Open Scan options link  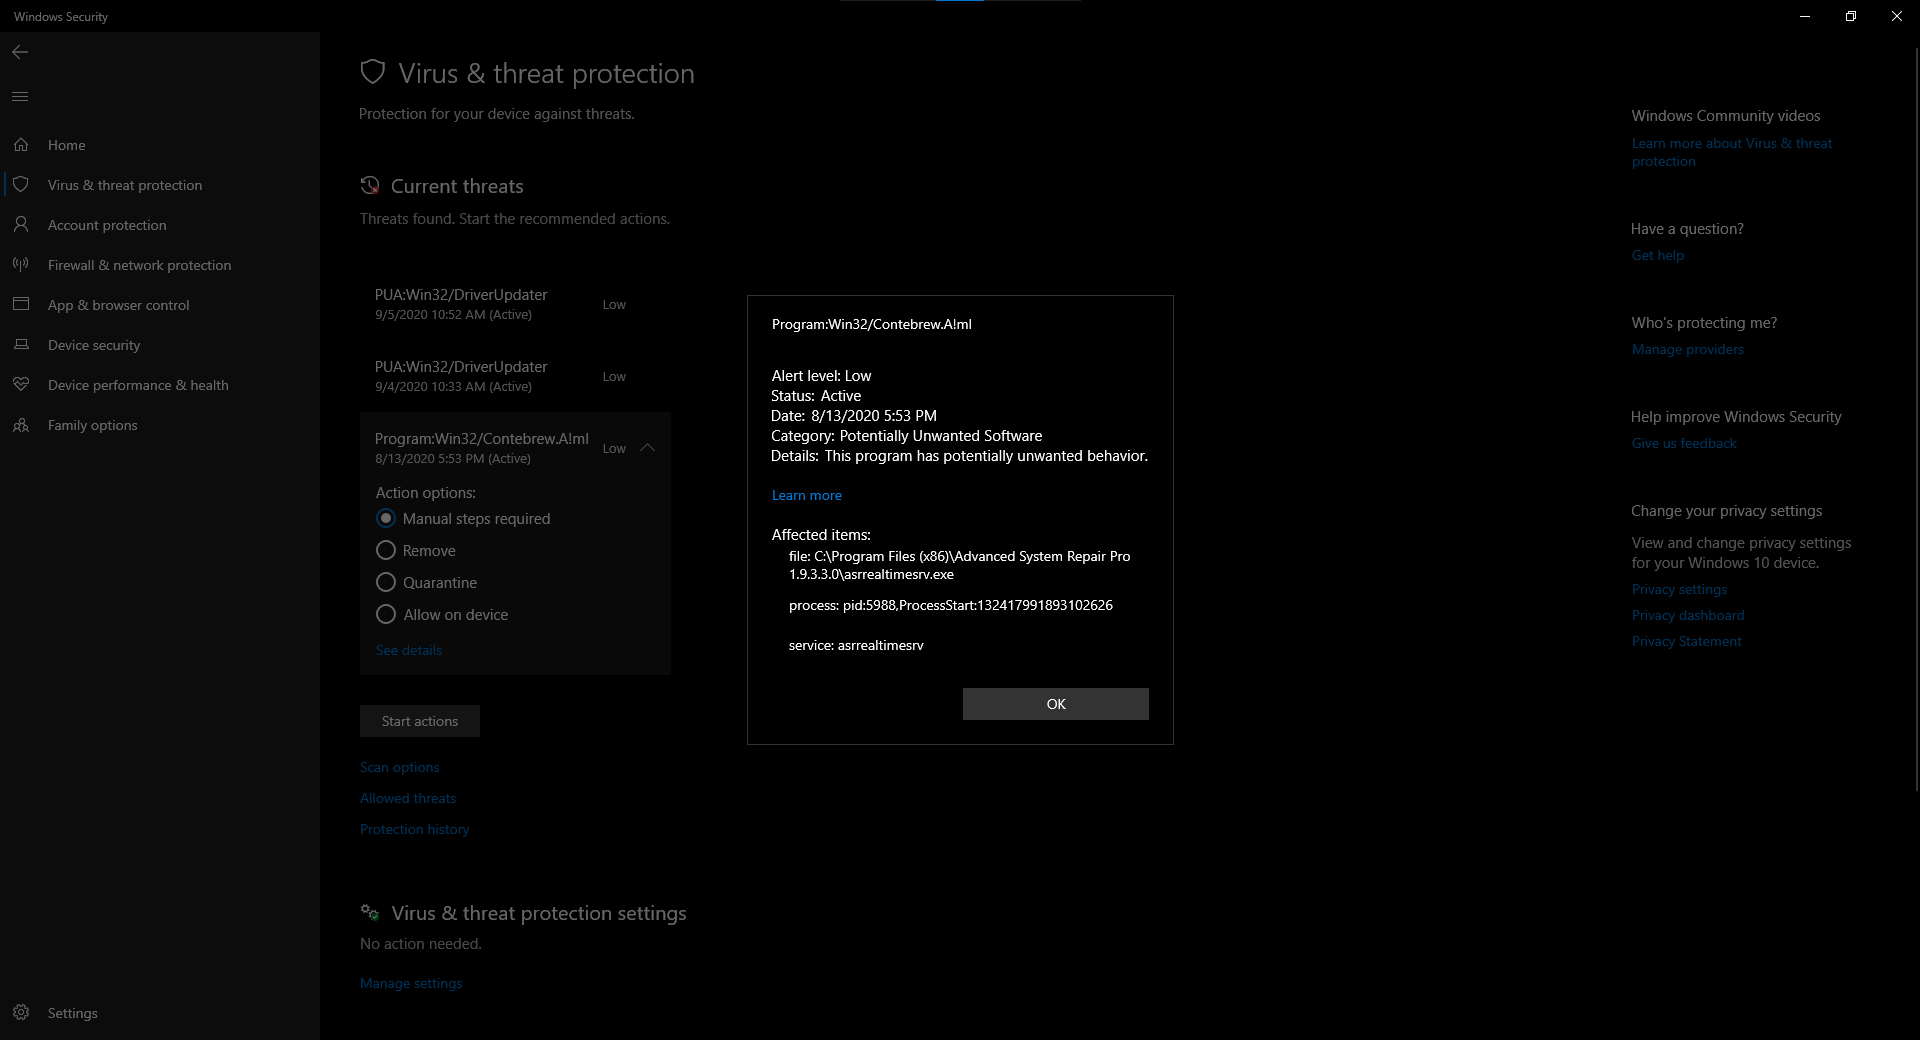click(399, 767)
